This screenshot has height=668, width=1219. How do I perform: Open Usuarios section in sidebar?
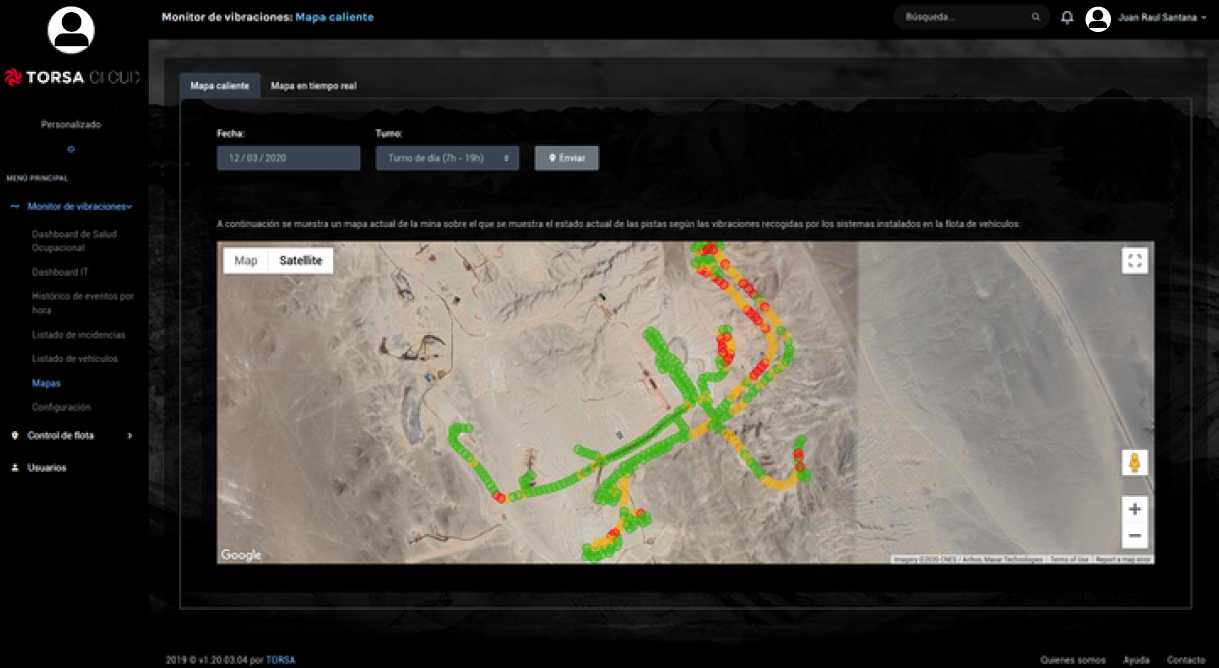pos(47,468)
